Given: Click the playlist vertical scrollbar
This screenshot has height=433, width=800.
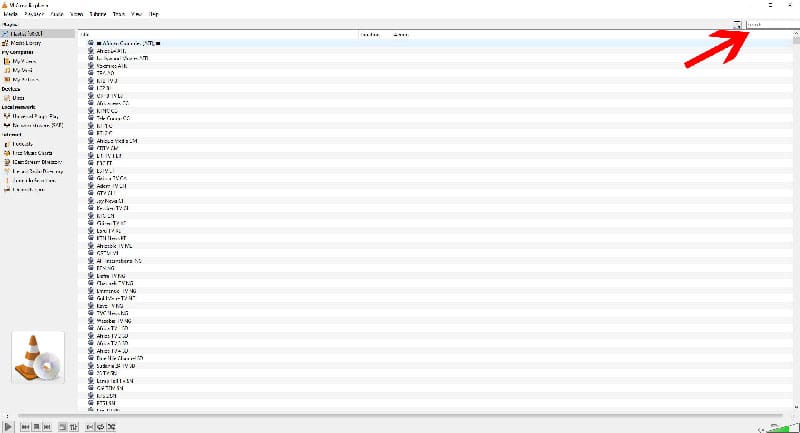Looking at the screenshot, I should tap(796, 220).
